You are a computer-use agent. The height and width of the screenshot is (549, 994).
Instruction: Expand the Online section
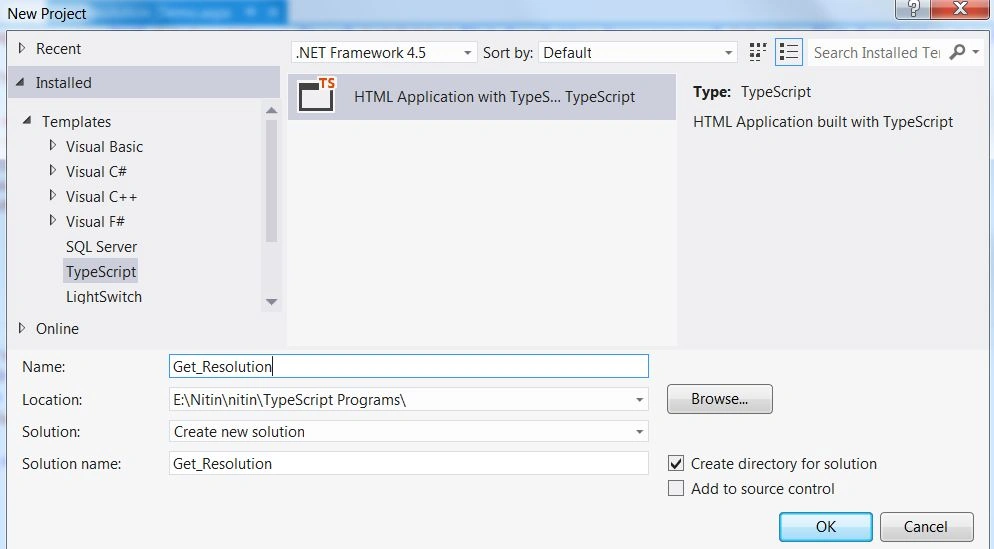coord(22,328)
